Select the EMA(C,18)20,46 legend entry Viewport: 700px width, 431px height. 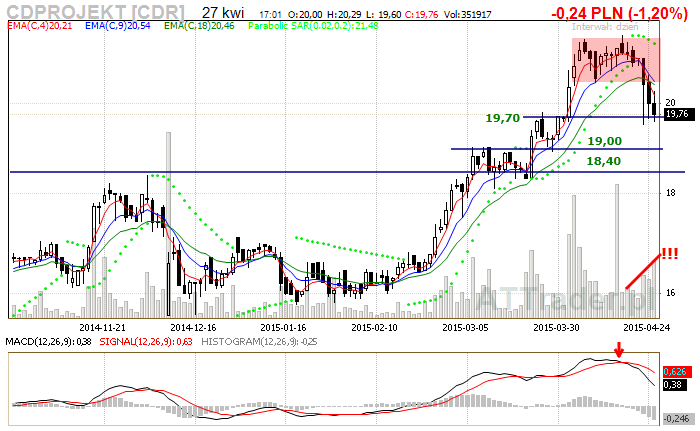click(199, 26)
